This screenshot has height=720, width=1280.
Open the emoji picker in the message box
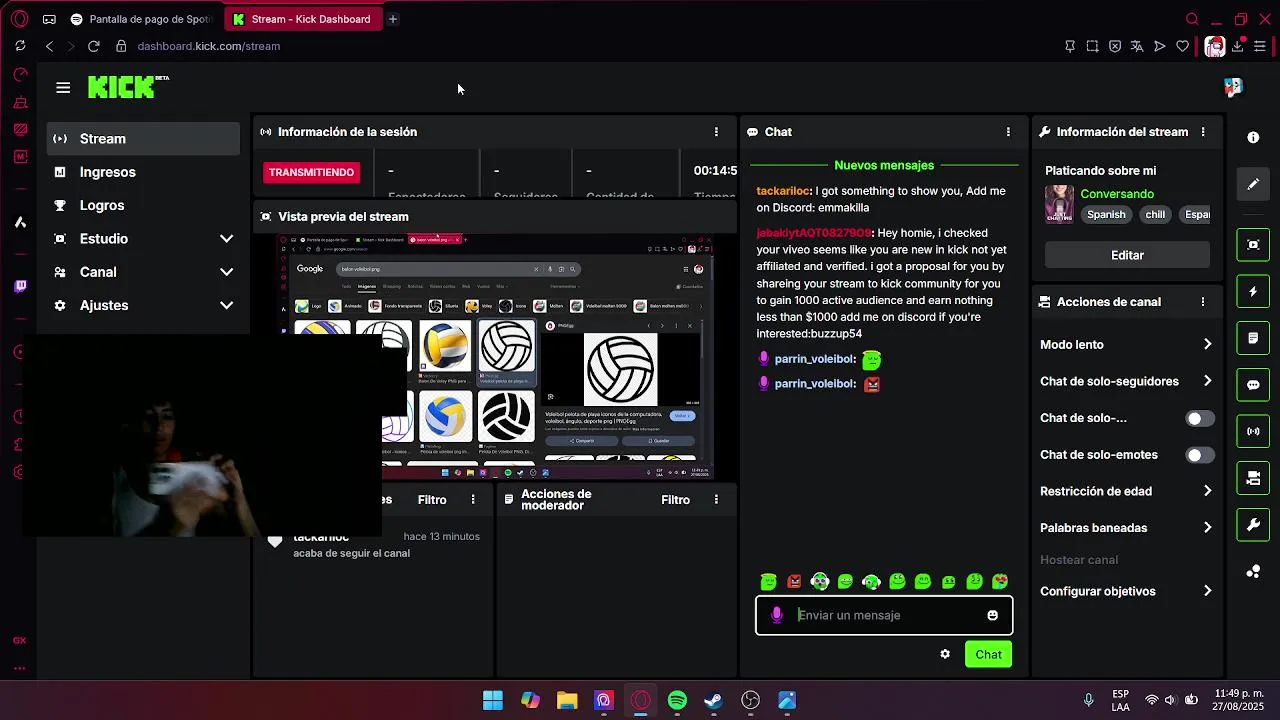(992, 615)
